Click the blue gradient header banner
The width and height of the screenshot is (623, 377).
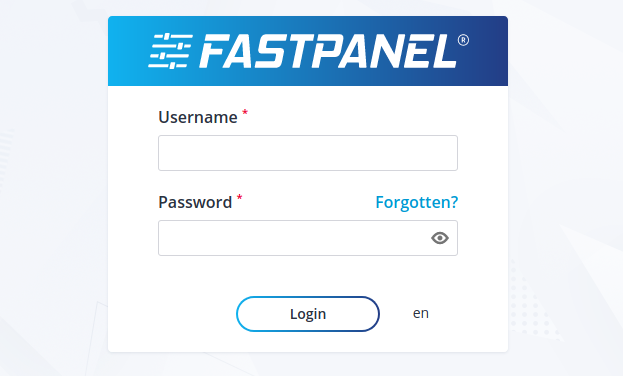click(308, 51)
